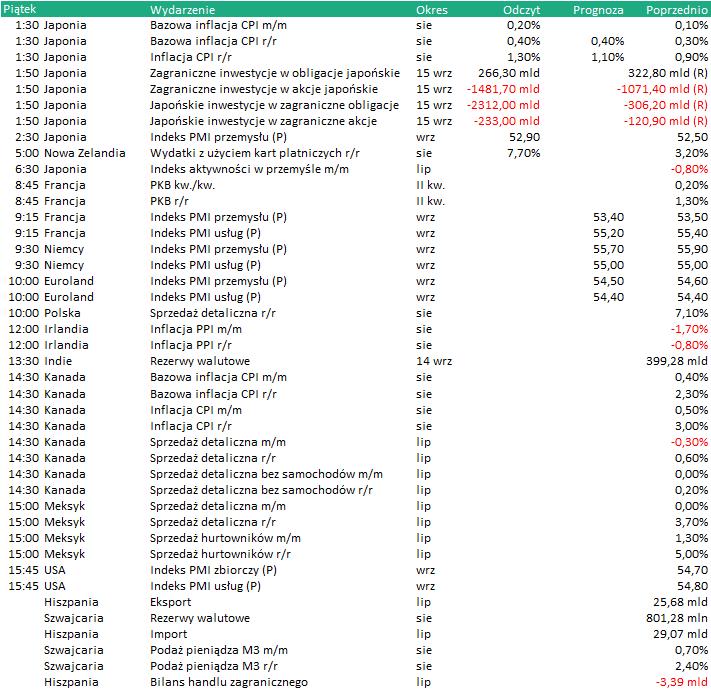Image resolution: width=711 pixels, height=690 pixels.
Task: Select "Zagraniczne inwestycje w obligacje japońskie"
Action: point(275,73)
